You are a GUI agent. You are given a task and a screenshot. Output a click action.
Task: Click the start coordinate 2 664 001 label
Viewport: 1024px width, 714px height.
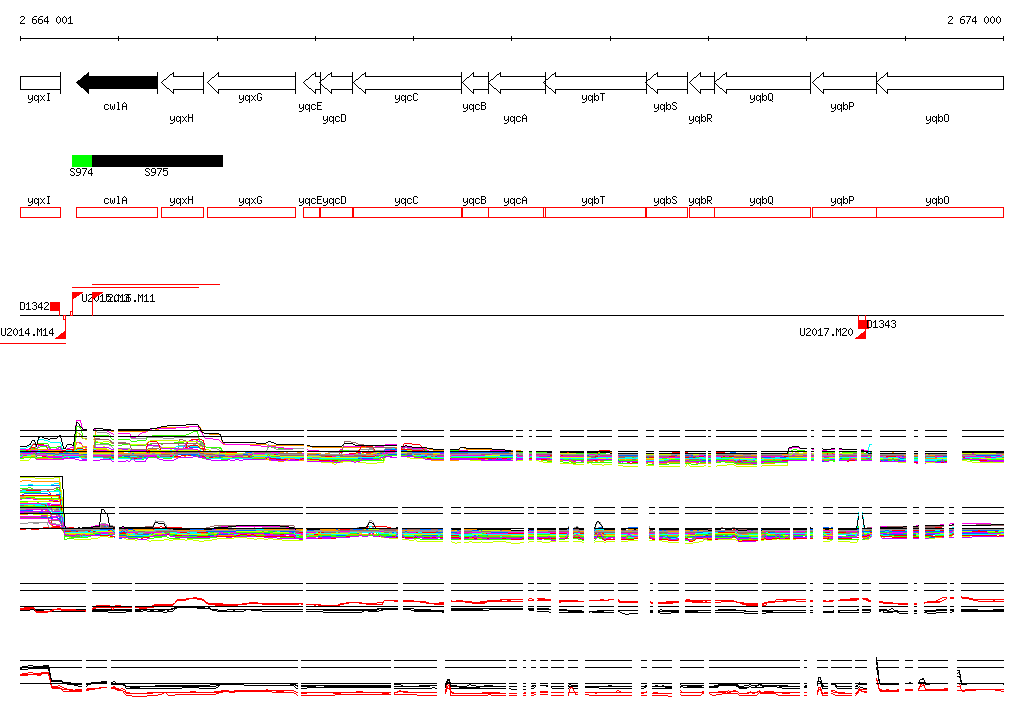tap(46, 20)
